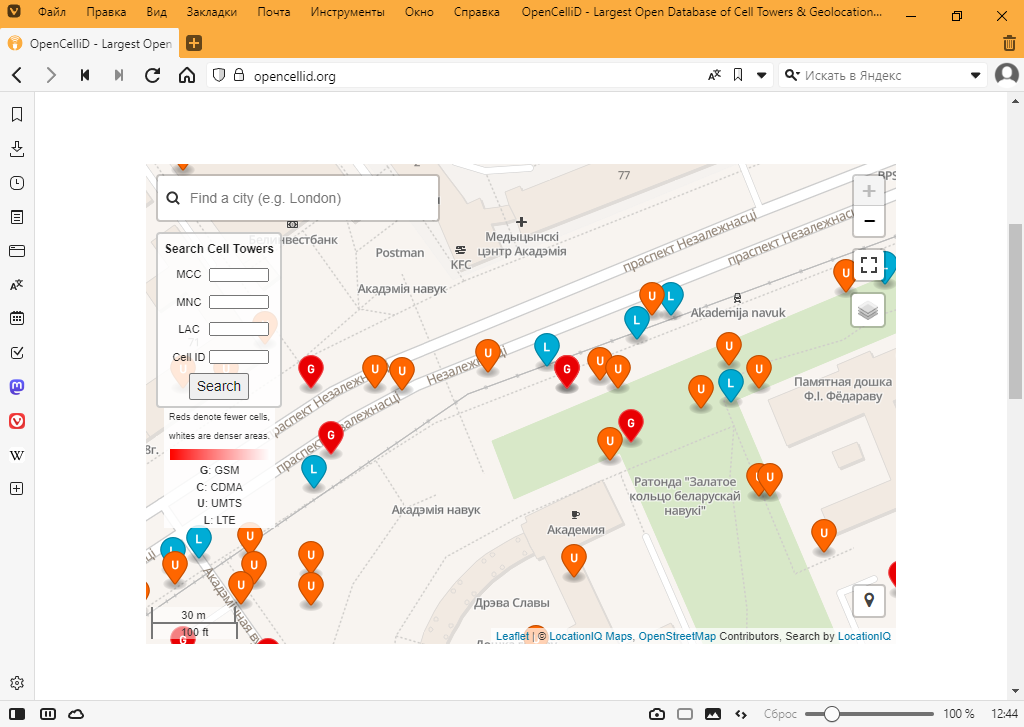Open the Downloads panel
This screenshot has height=727, width=1024.
[x=17, y=149]
